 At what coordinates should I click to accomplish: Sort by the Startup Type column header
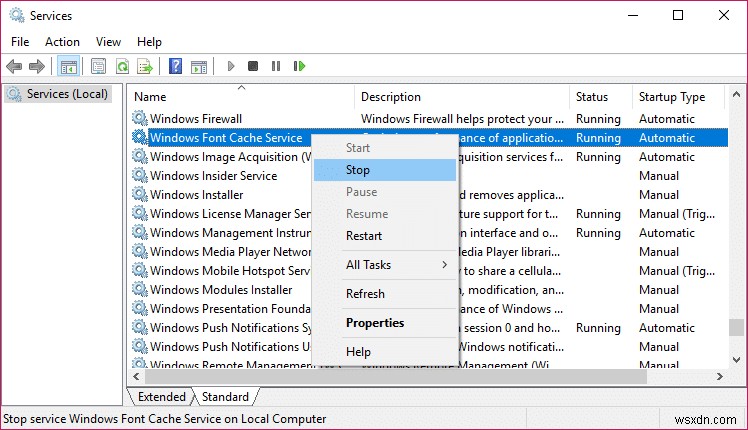pyautogui.click(x=678, y=97)
